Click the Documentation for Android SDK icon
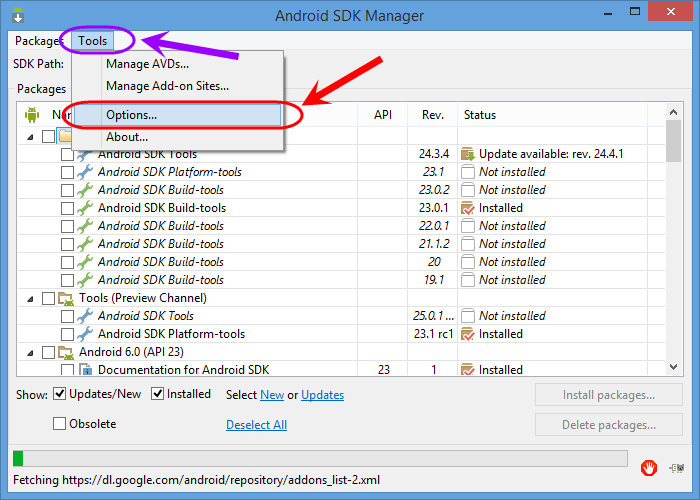This screenshot has height=500, width=700. pos(85,369)
